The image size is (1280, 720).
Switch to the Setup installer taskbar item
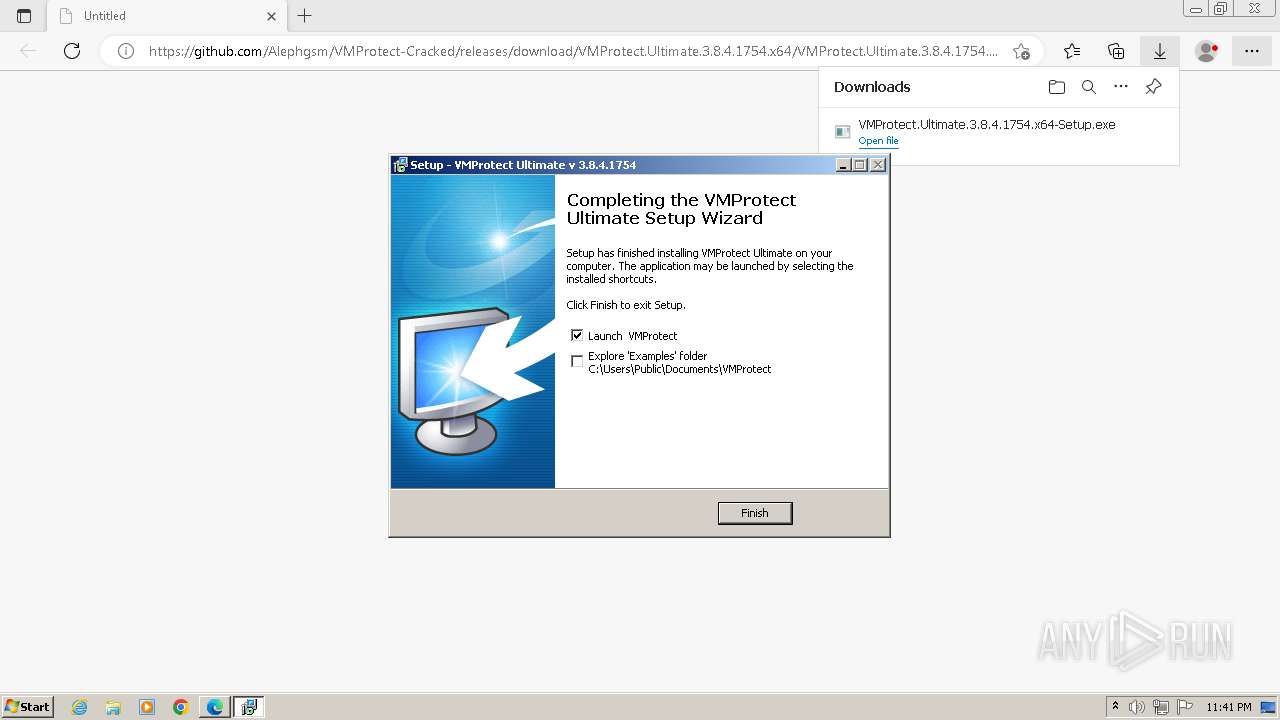tap(249, 707)
